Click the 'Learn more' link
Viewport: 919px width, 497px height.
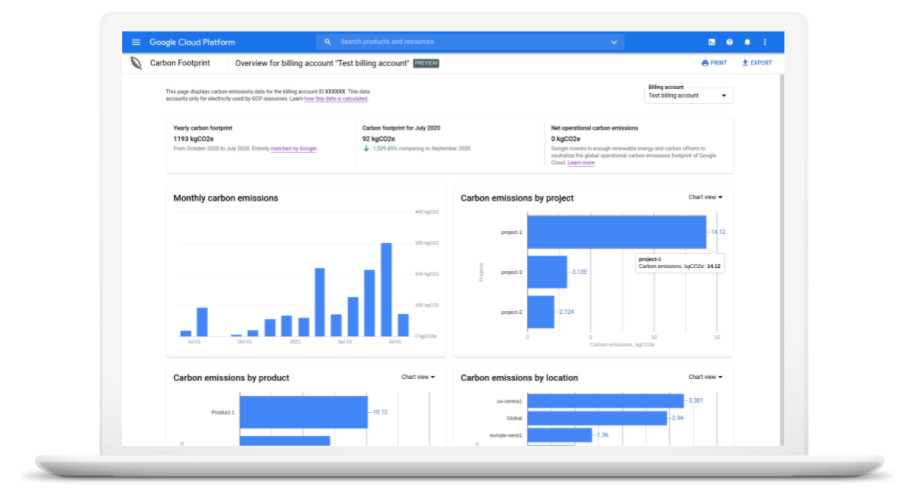[x=581, y=162]
